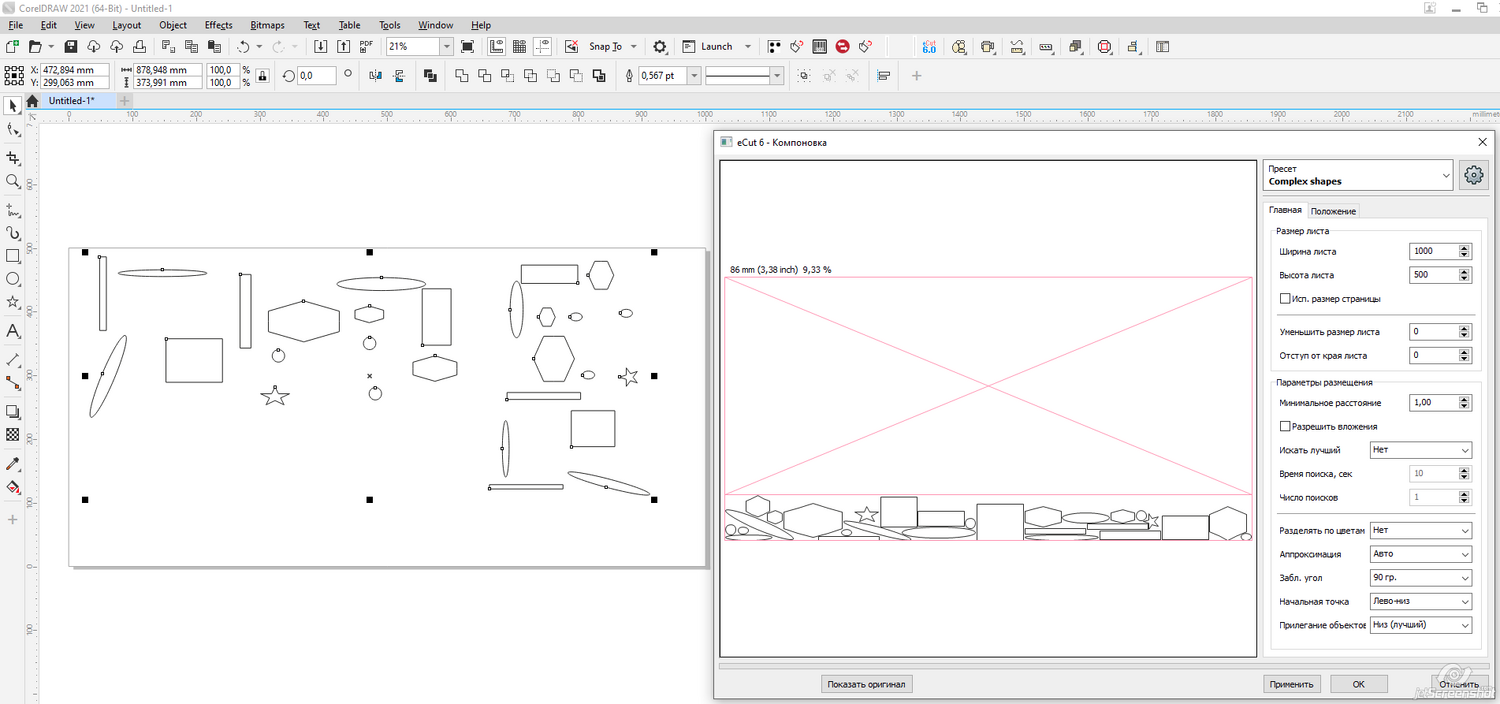Click the Align and distribute icon
Screen dimensions: 1500x704
884,75
